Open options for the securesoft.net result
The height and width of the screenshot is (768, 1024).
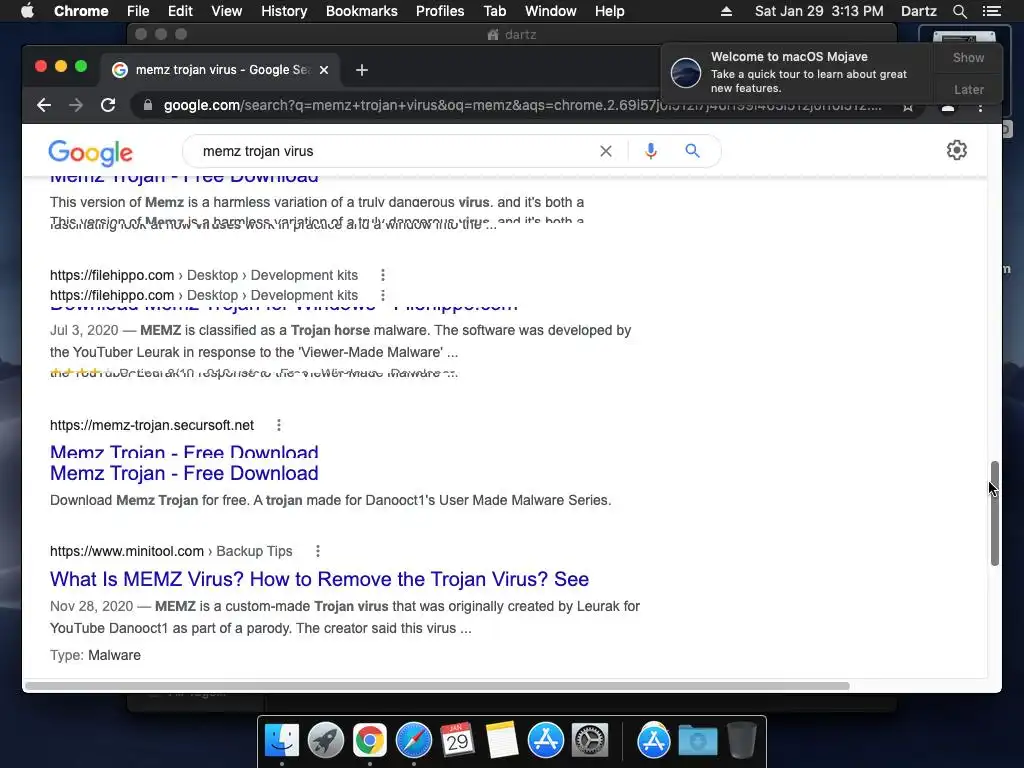(x=279, y=425)
